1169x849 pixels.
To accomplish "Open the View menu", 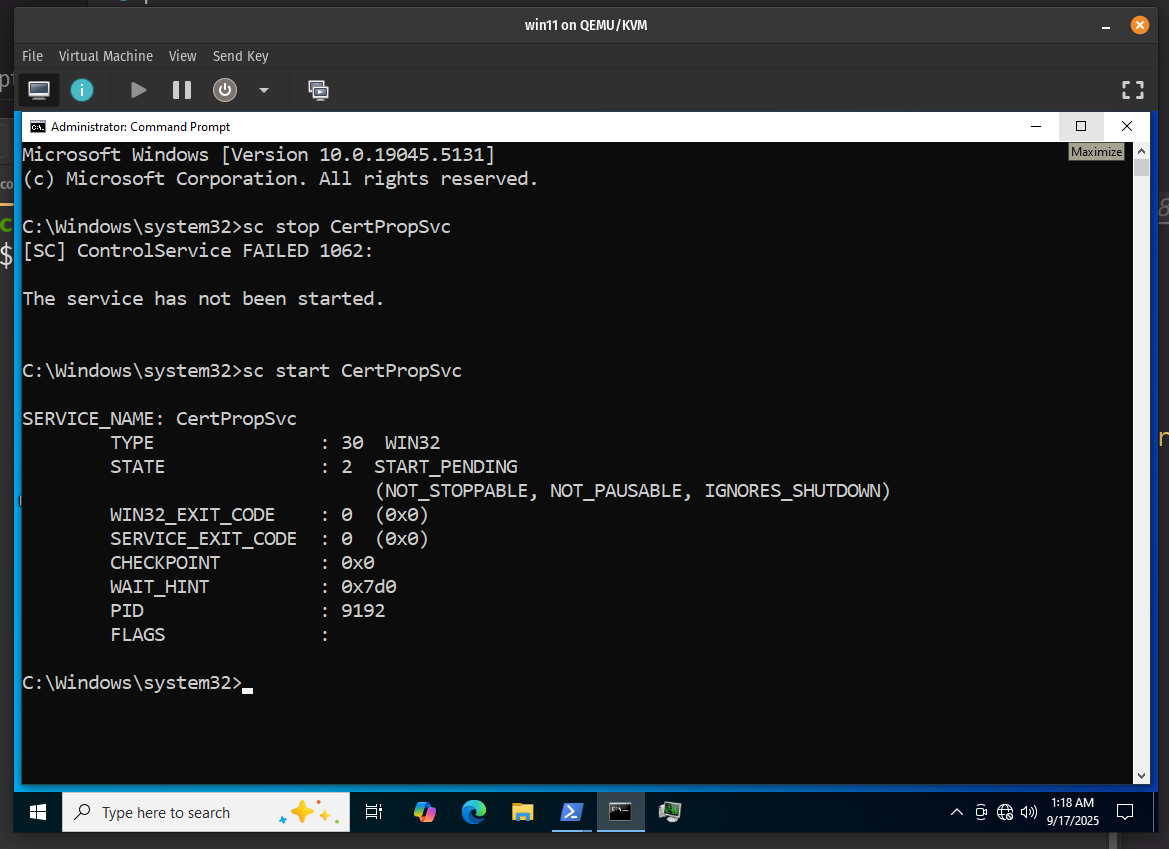I will (183, 56).
